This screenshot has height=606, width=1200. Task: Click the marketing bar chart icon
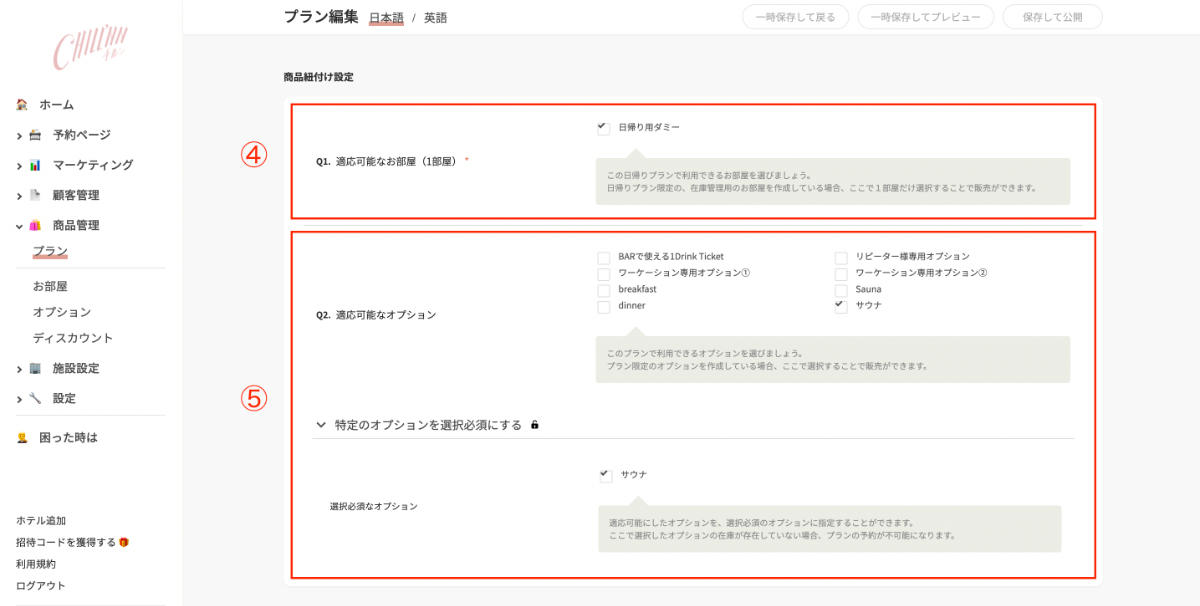tap(35, 165)
